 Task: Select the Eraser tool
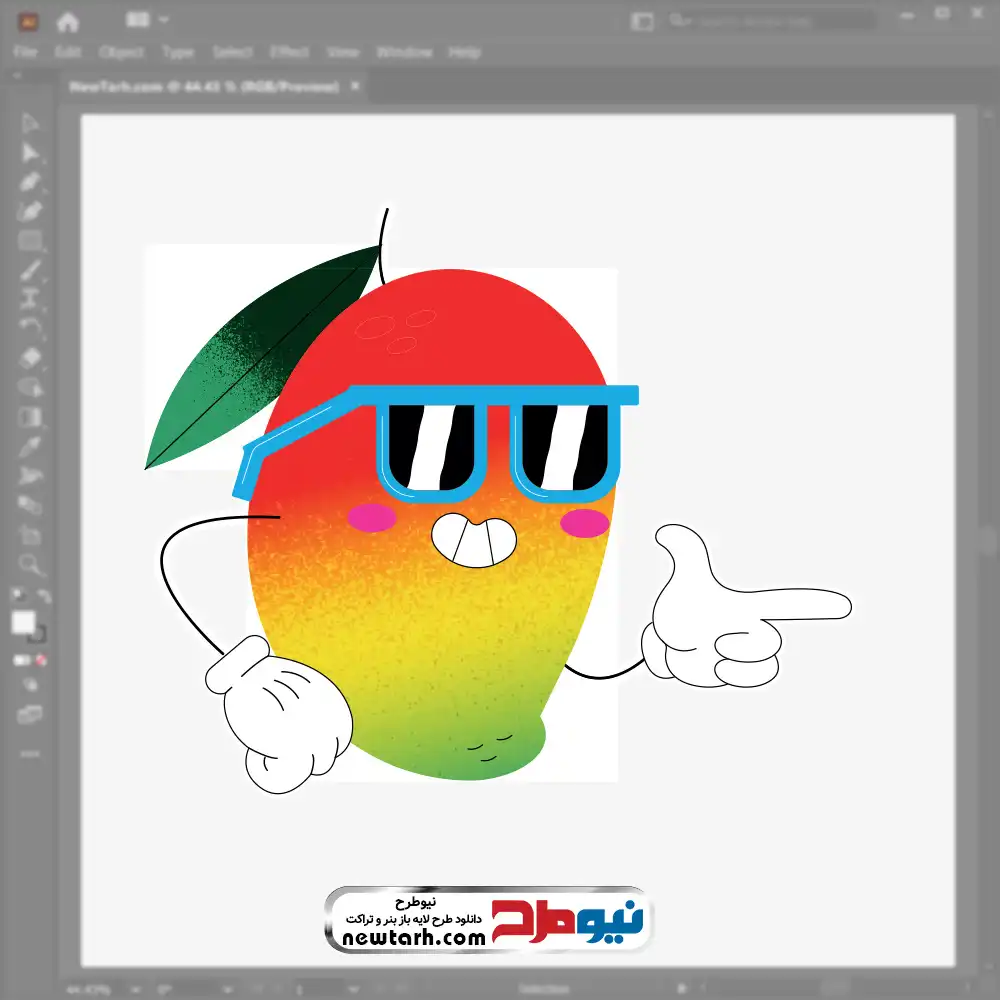(30, 357)
